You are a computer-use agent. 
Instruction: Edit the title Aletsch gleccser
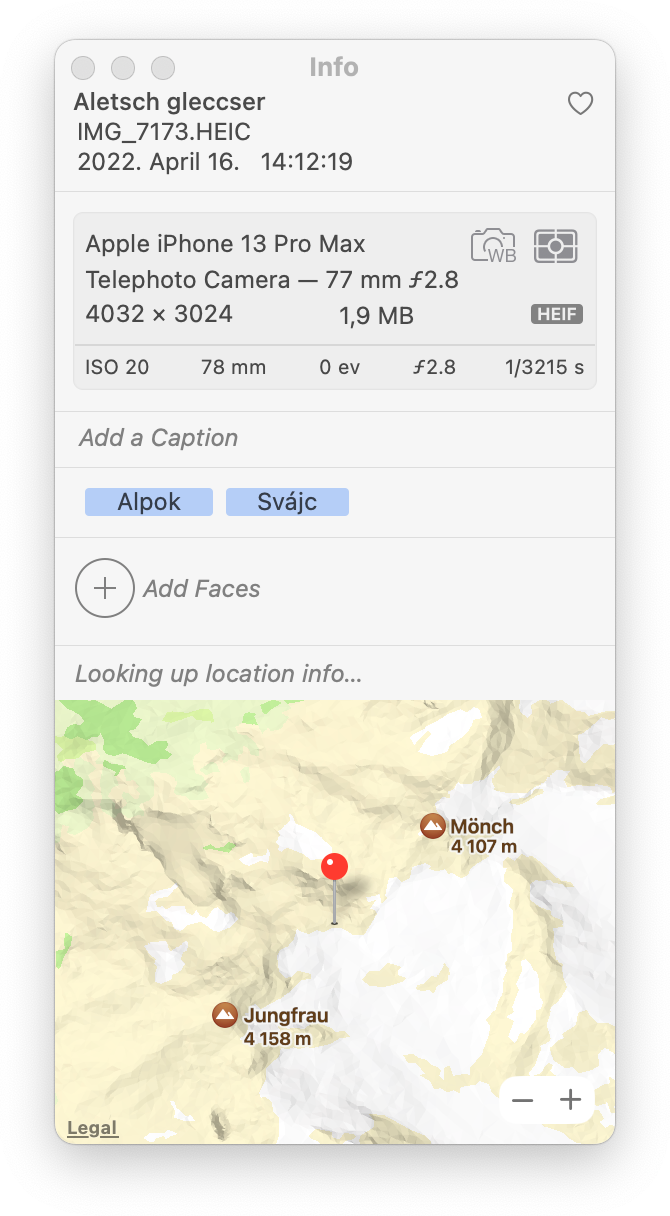pos(170,102)
